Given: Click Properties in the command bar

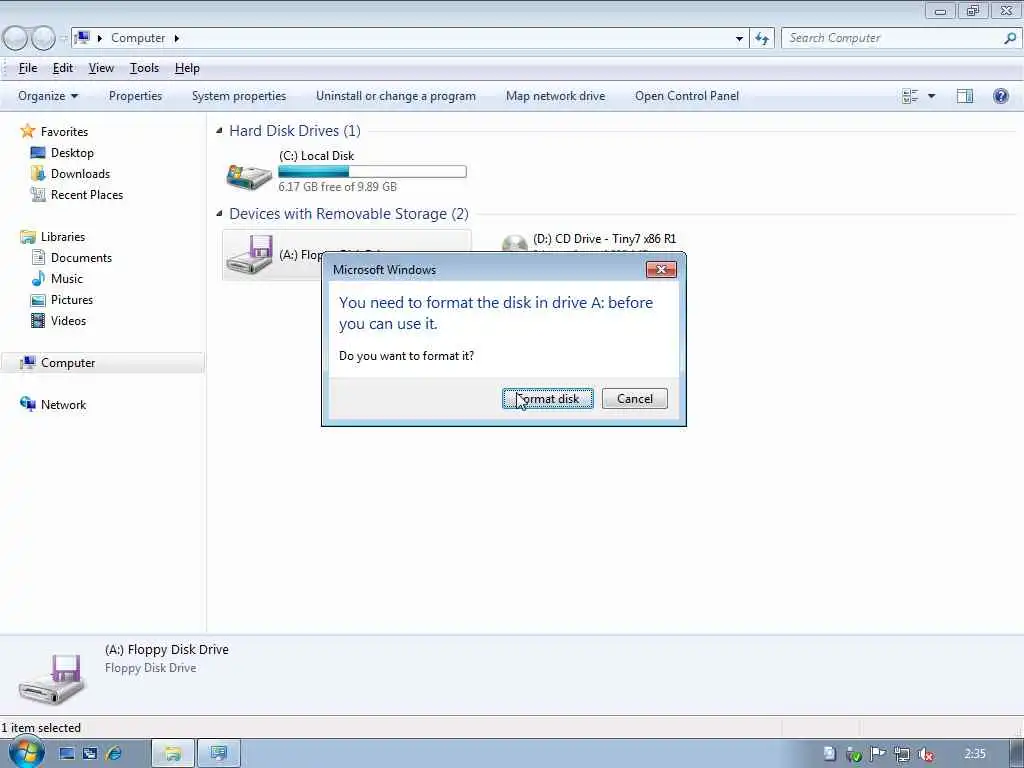Looking at the screenshot, I should (135, 96).
